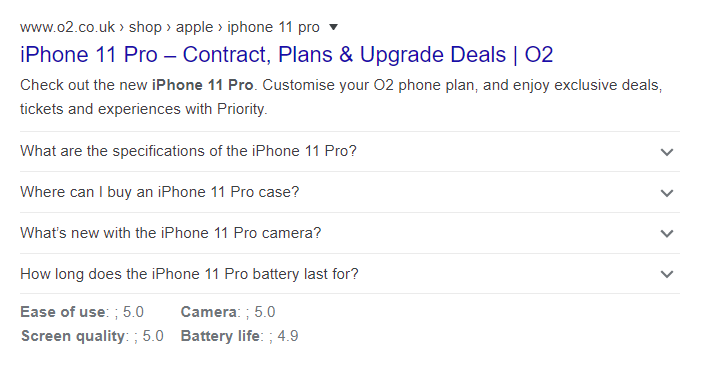Click 'Where can I buy an iPhone 11 Pro case?'
The image size is (707, 369).
coord(160,192)
